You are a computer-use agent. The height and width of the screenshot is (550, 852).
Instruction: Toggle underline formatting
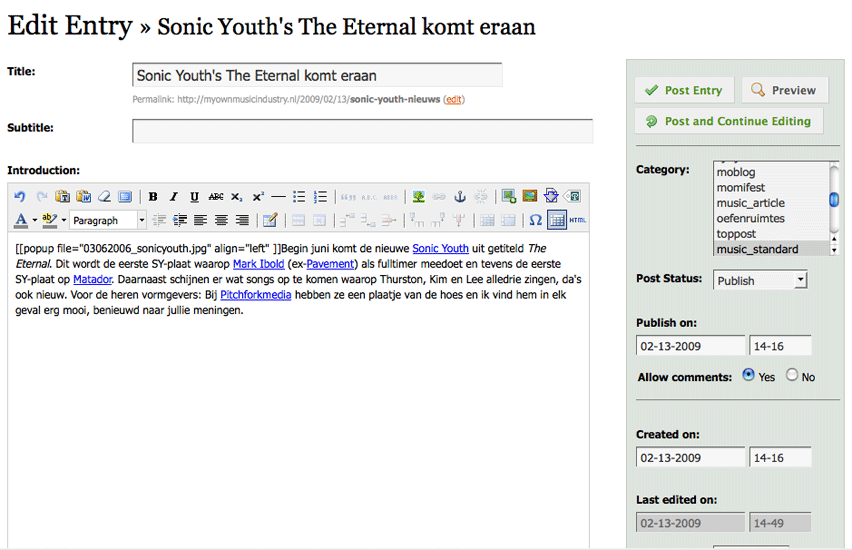pyautogui.click(x=194, y=197)
